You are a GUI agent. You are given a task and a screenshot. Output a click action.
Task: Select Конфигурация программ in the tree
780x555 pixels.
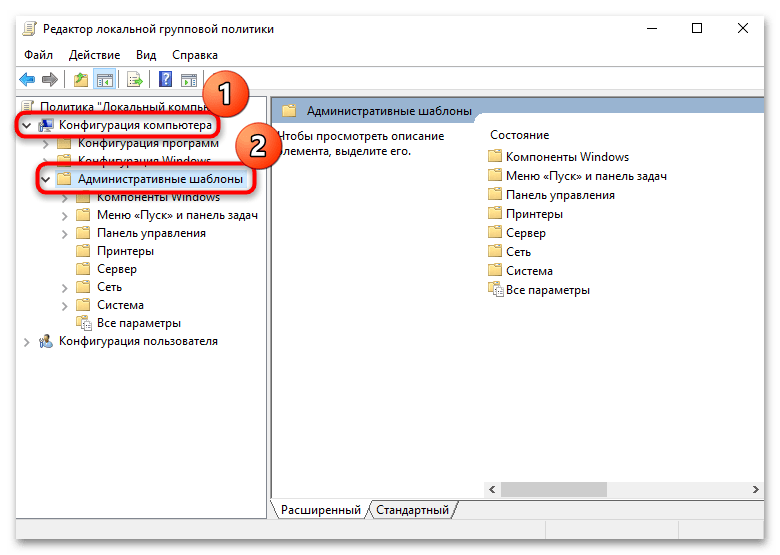tap(148, 143)
